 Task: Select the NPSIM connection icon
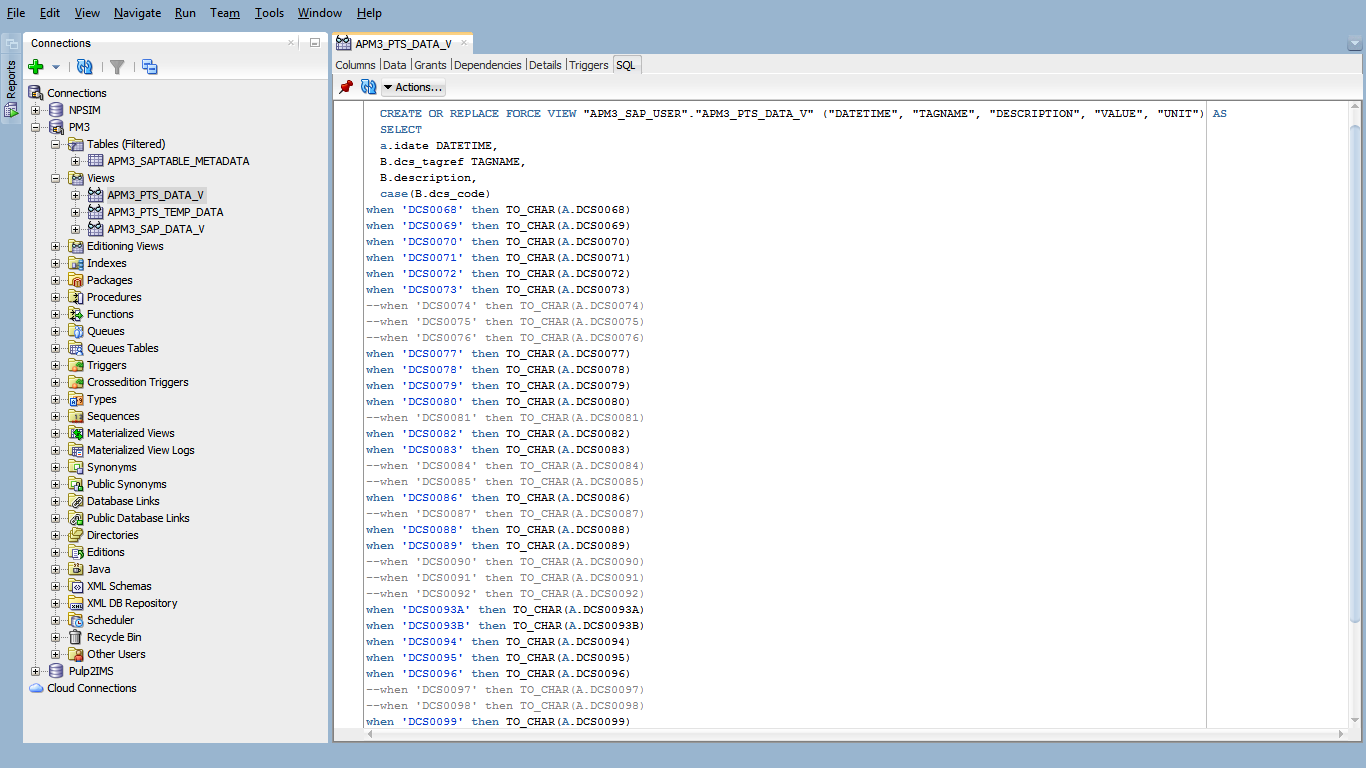click(x=57, y=110)
